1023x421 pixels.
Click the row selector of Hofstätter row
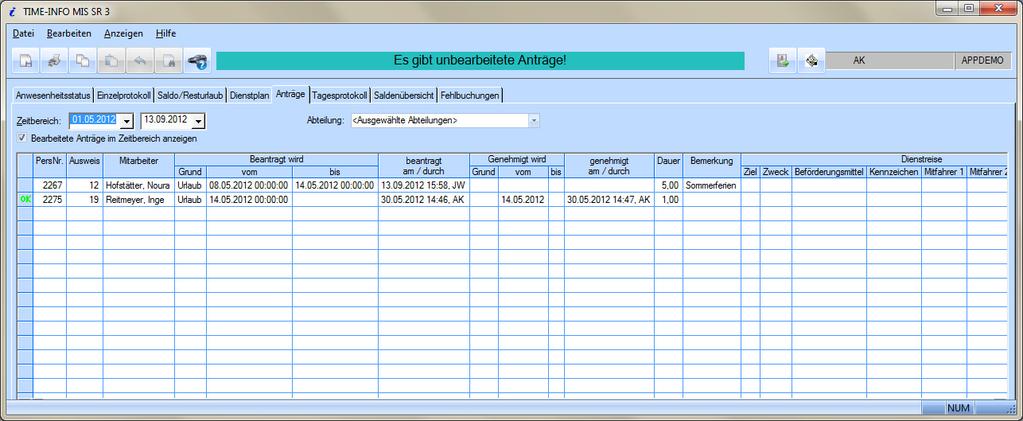25,185
